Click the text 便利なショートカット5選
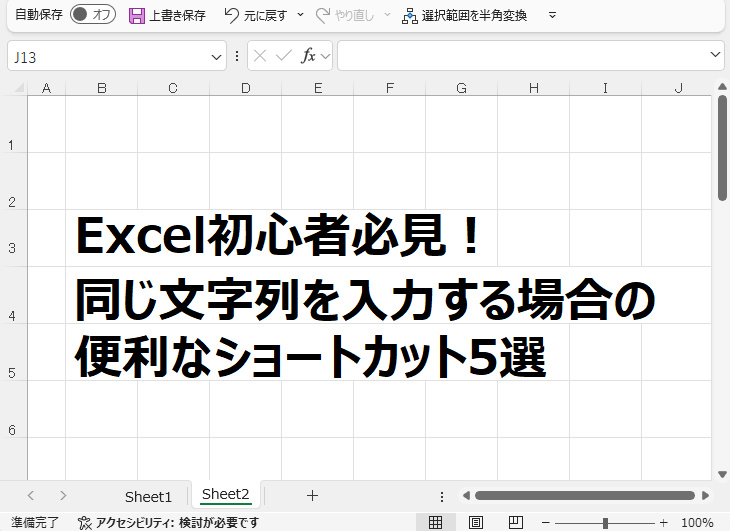The height and width of the screenshot is (531, 730). tap(311, 356)
